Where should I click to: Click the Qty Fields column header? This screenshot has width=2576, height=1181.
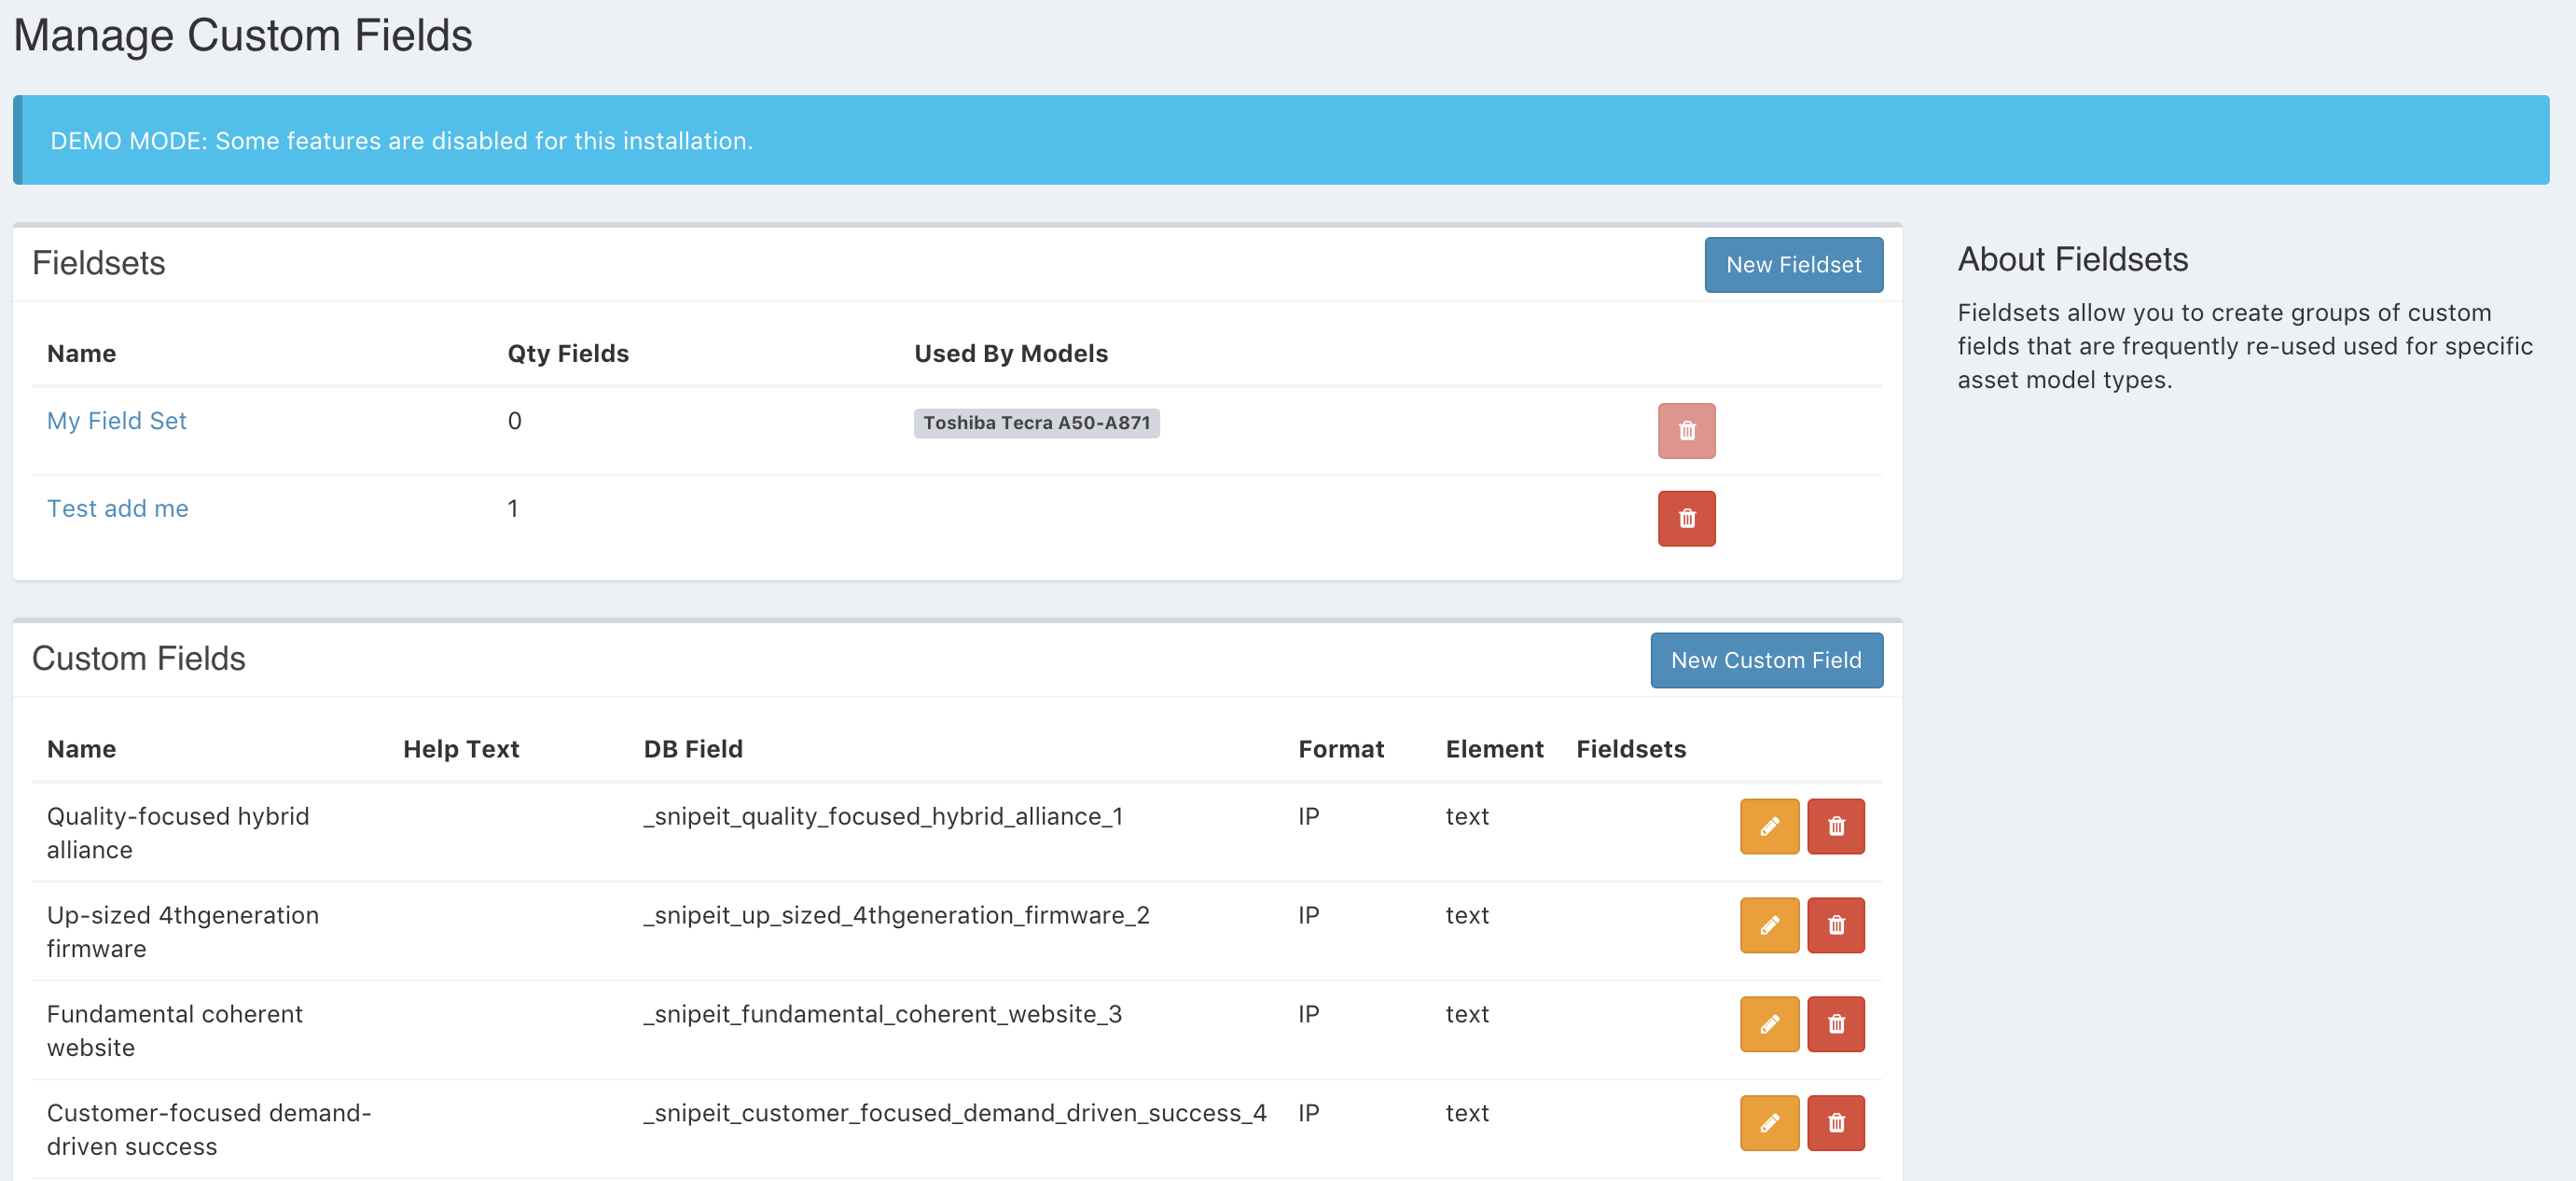(x=567, y=352)
